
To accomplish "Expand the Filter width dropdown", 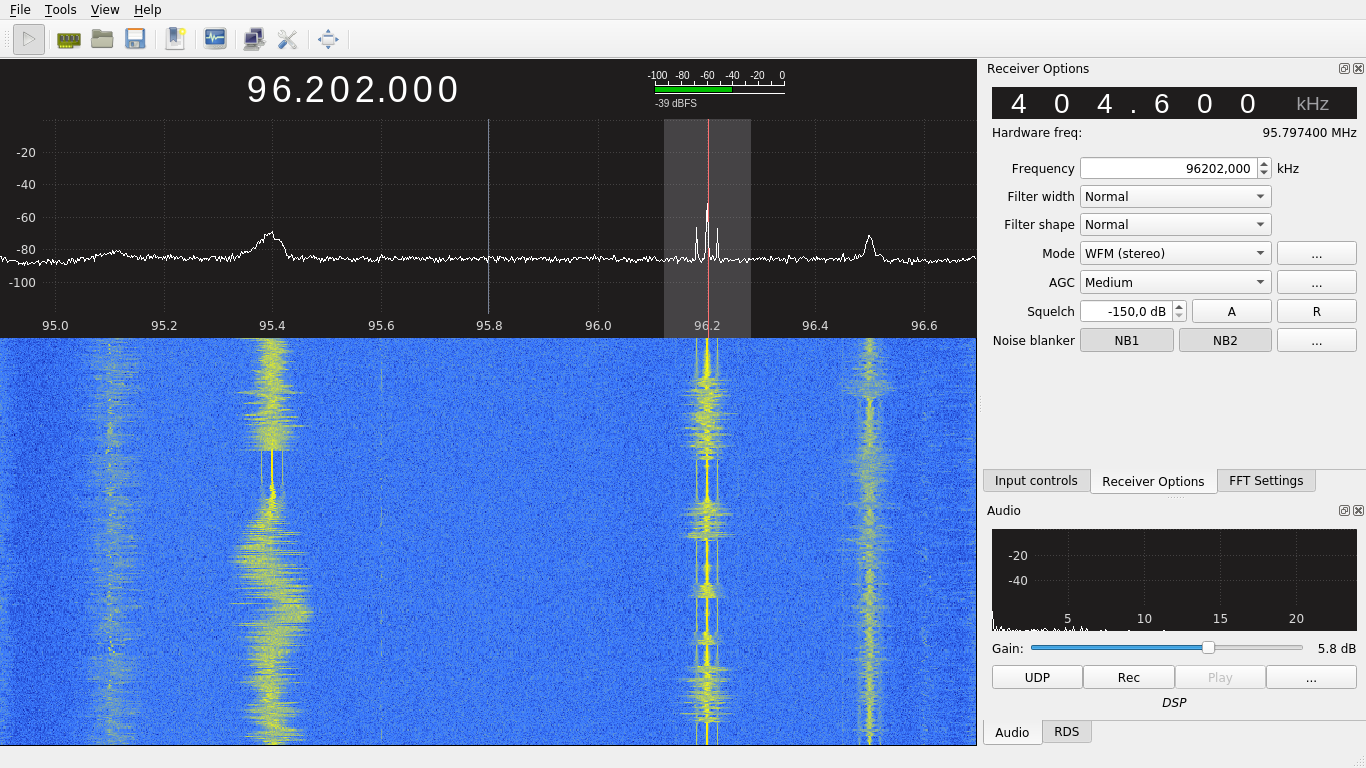I will click(x=1175, y=197).
